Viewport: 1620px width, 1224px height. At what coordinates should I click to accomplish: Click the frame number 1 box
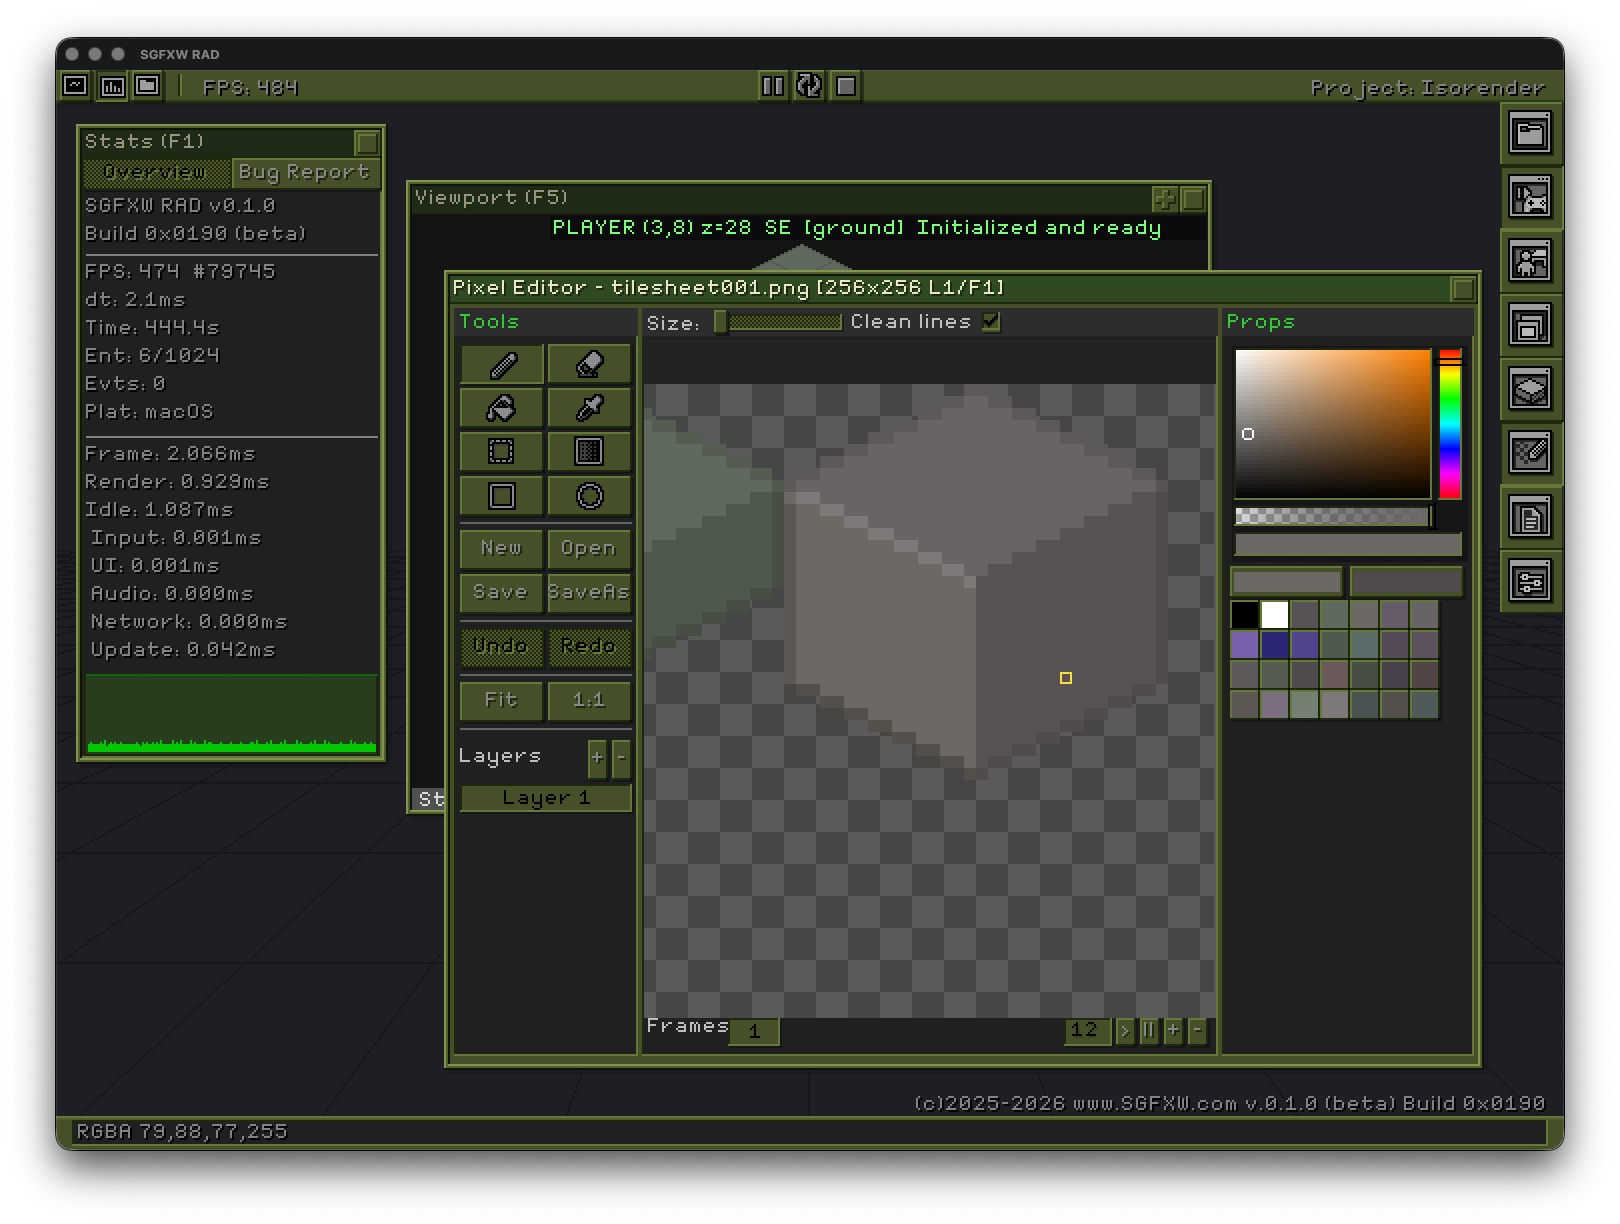754,1031
